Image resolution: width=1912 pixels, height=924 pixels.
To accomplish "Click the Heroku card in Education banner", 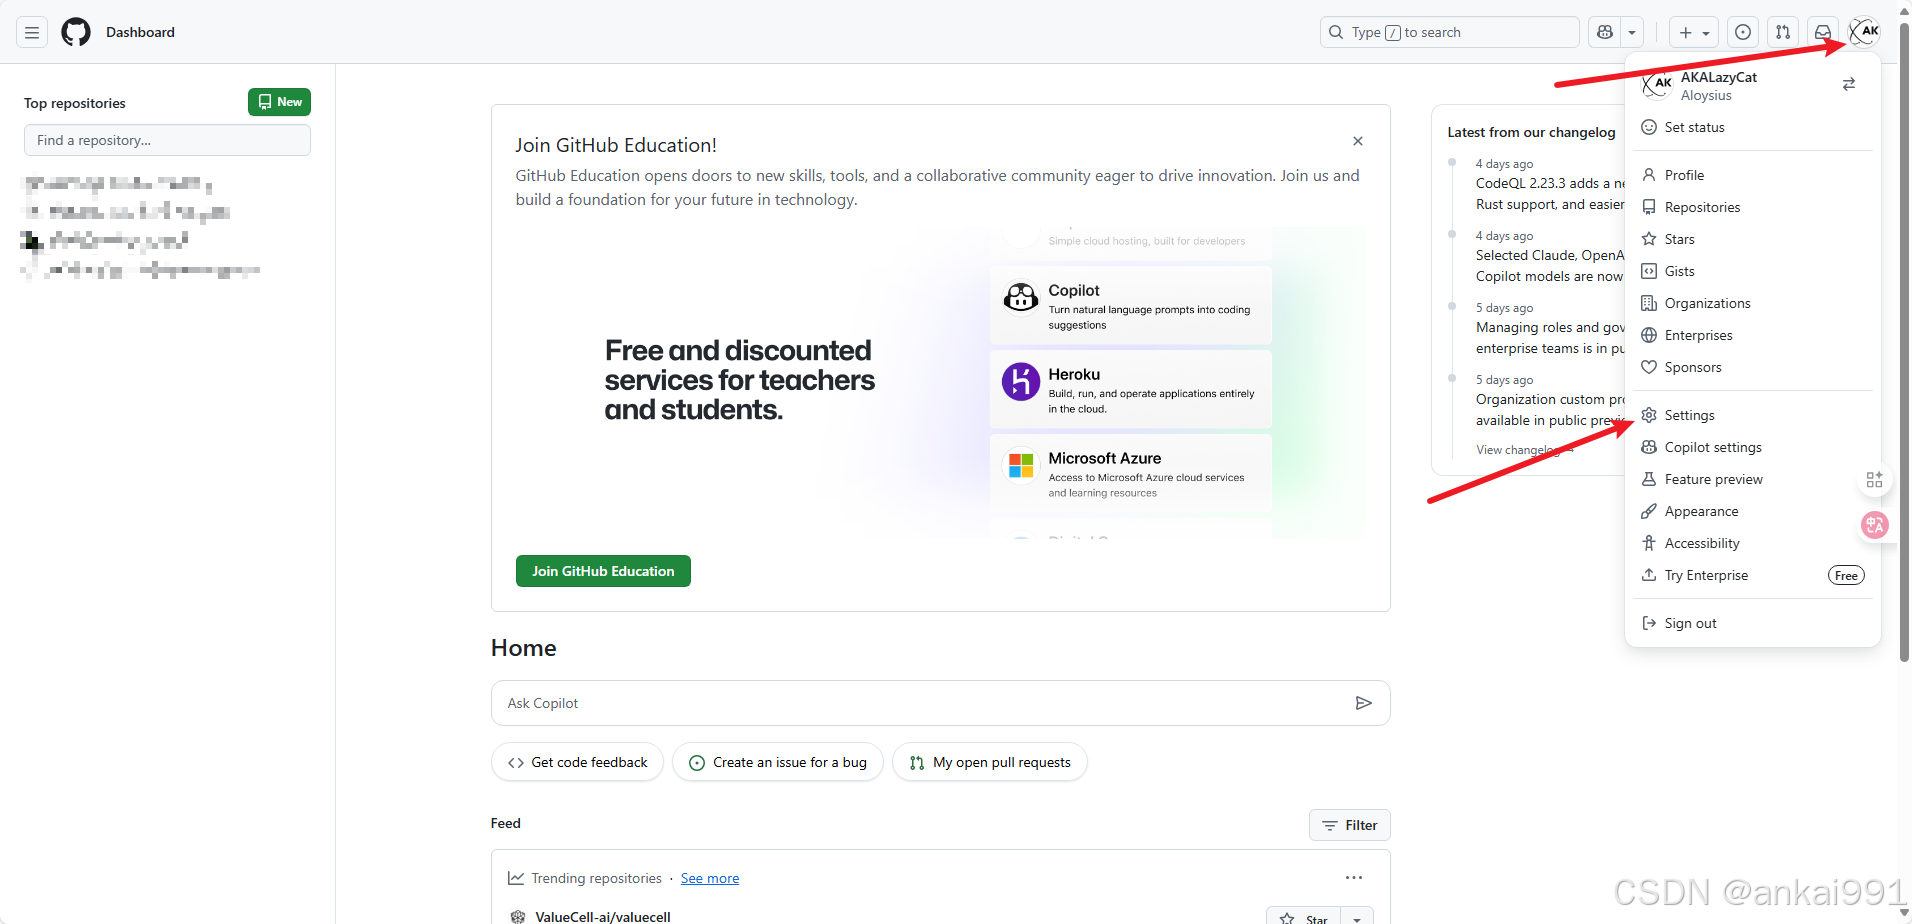I will pyautogui.click(x=1131, y=390).
